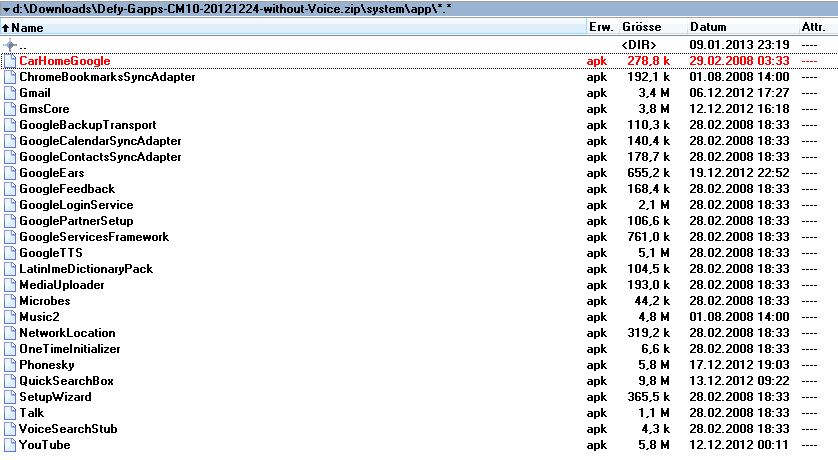Click the ChromeBookmarksSyncAdapter file icon
The height and width of the screenshot is (460, 838).
click(x=10, y=77)
